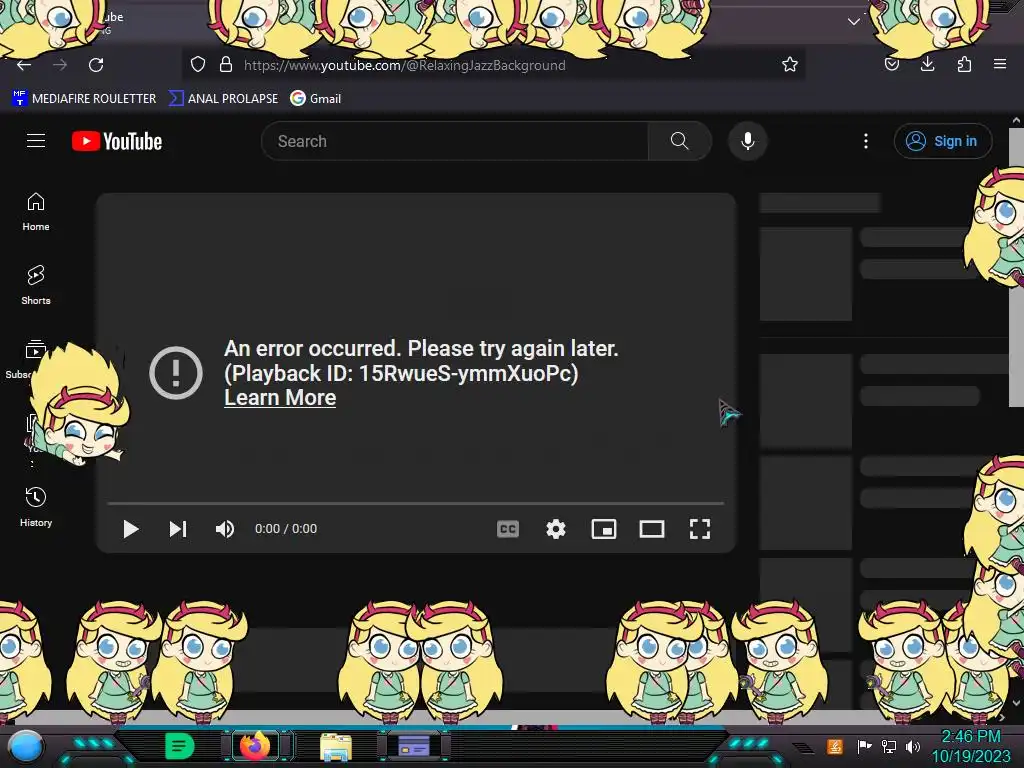Follow the Learn More link

(x=280, y=398)
